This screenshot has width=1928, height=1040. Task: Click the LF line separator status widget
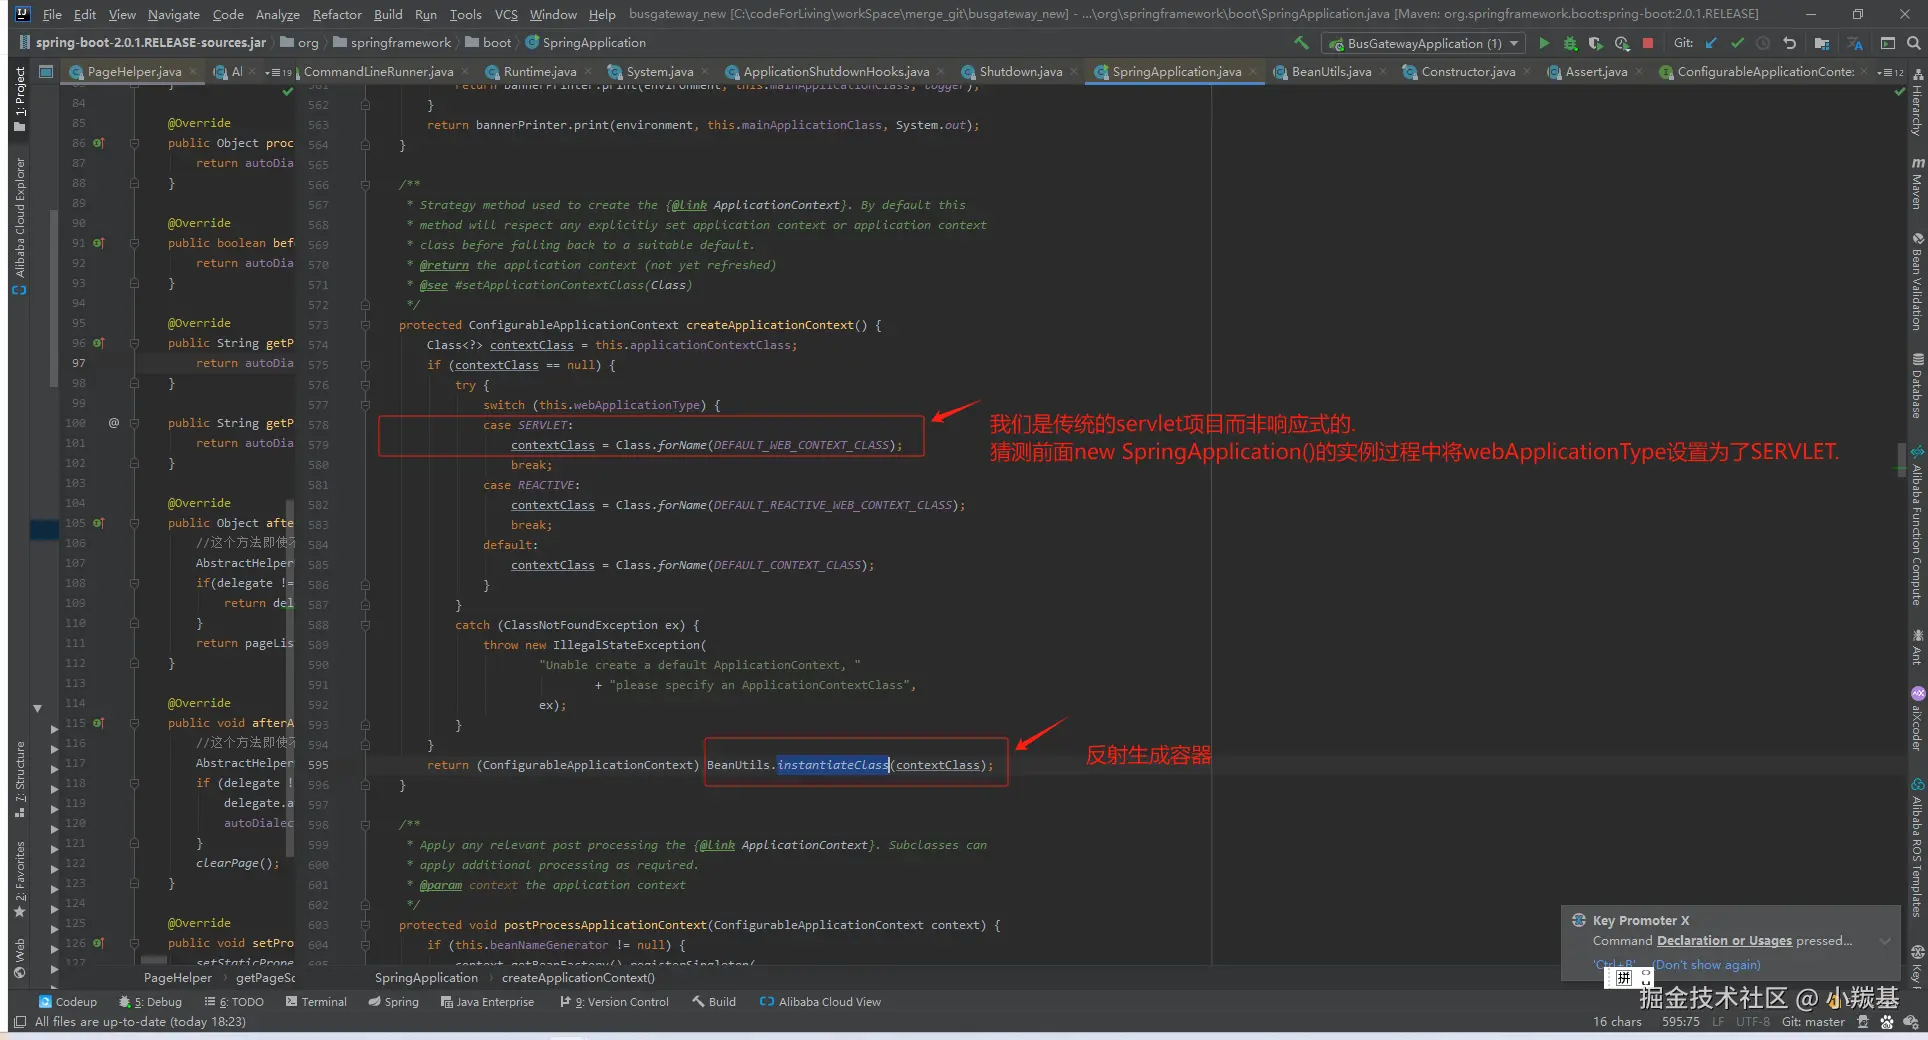[1717, 1021]
